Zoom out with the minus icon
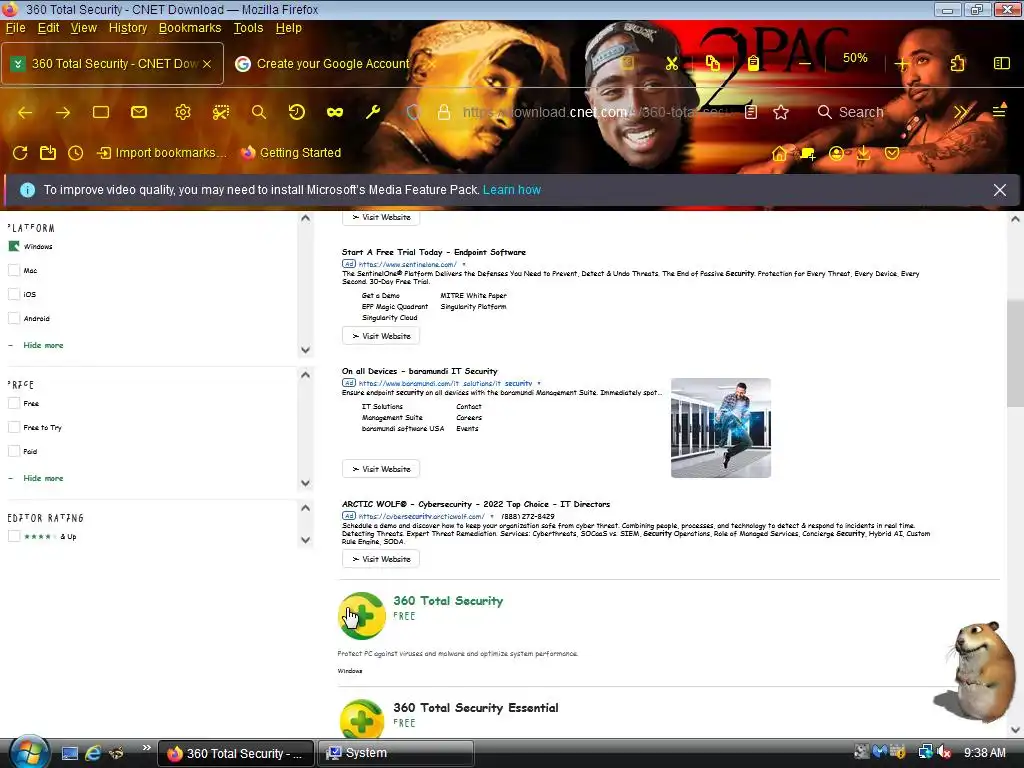 (805, 63)
